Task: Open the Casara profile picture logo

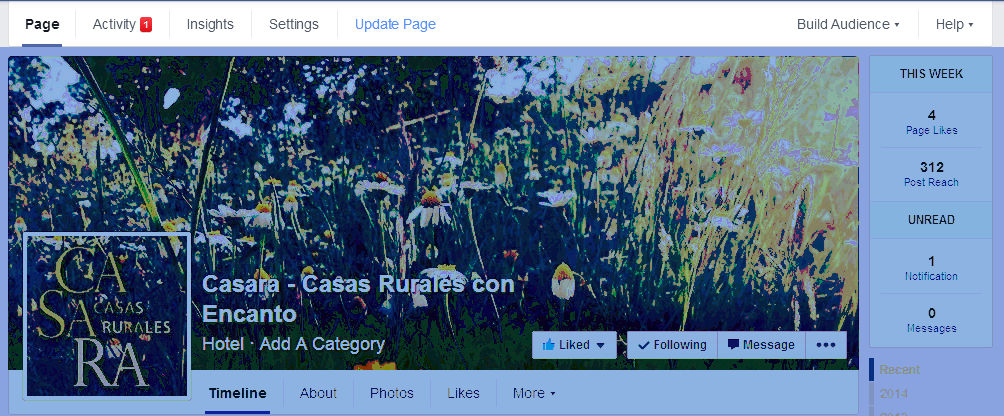Action: (x=107, y=316)
